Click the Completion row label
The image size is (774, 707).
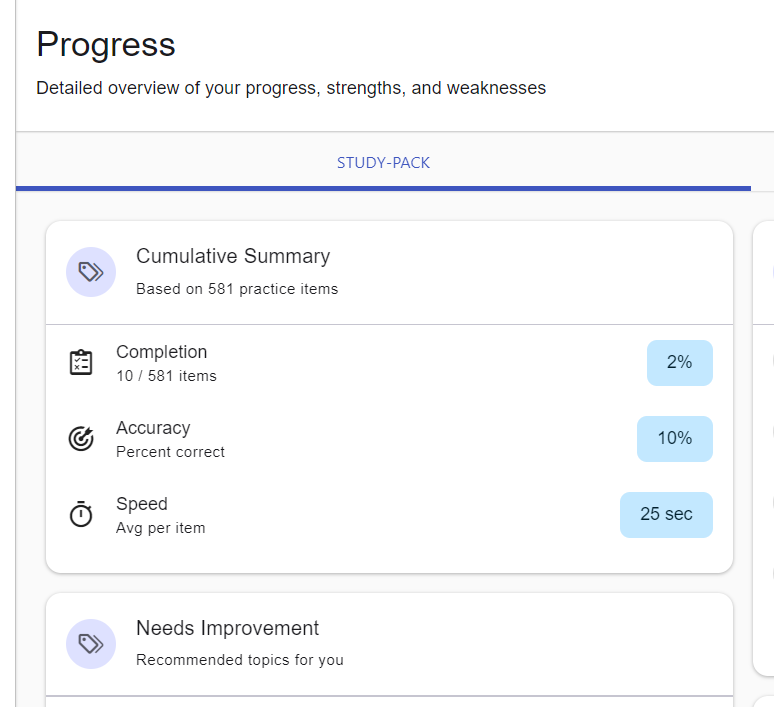(162, 352)
